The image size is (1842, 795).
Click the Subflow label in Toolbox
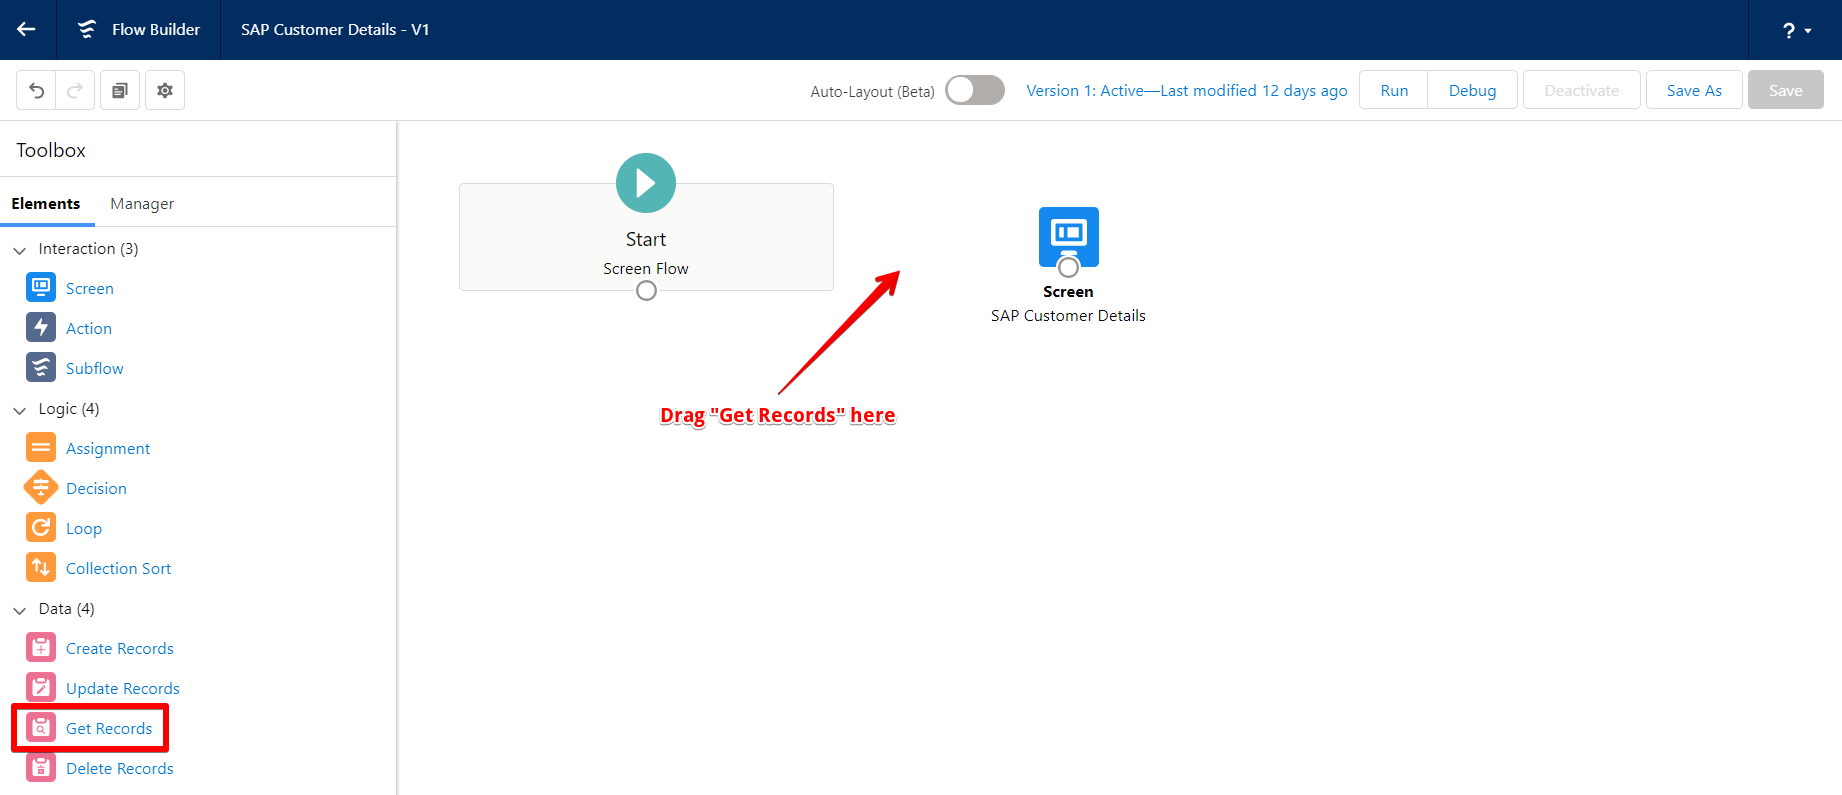coord(95,369)
